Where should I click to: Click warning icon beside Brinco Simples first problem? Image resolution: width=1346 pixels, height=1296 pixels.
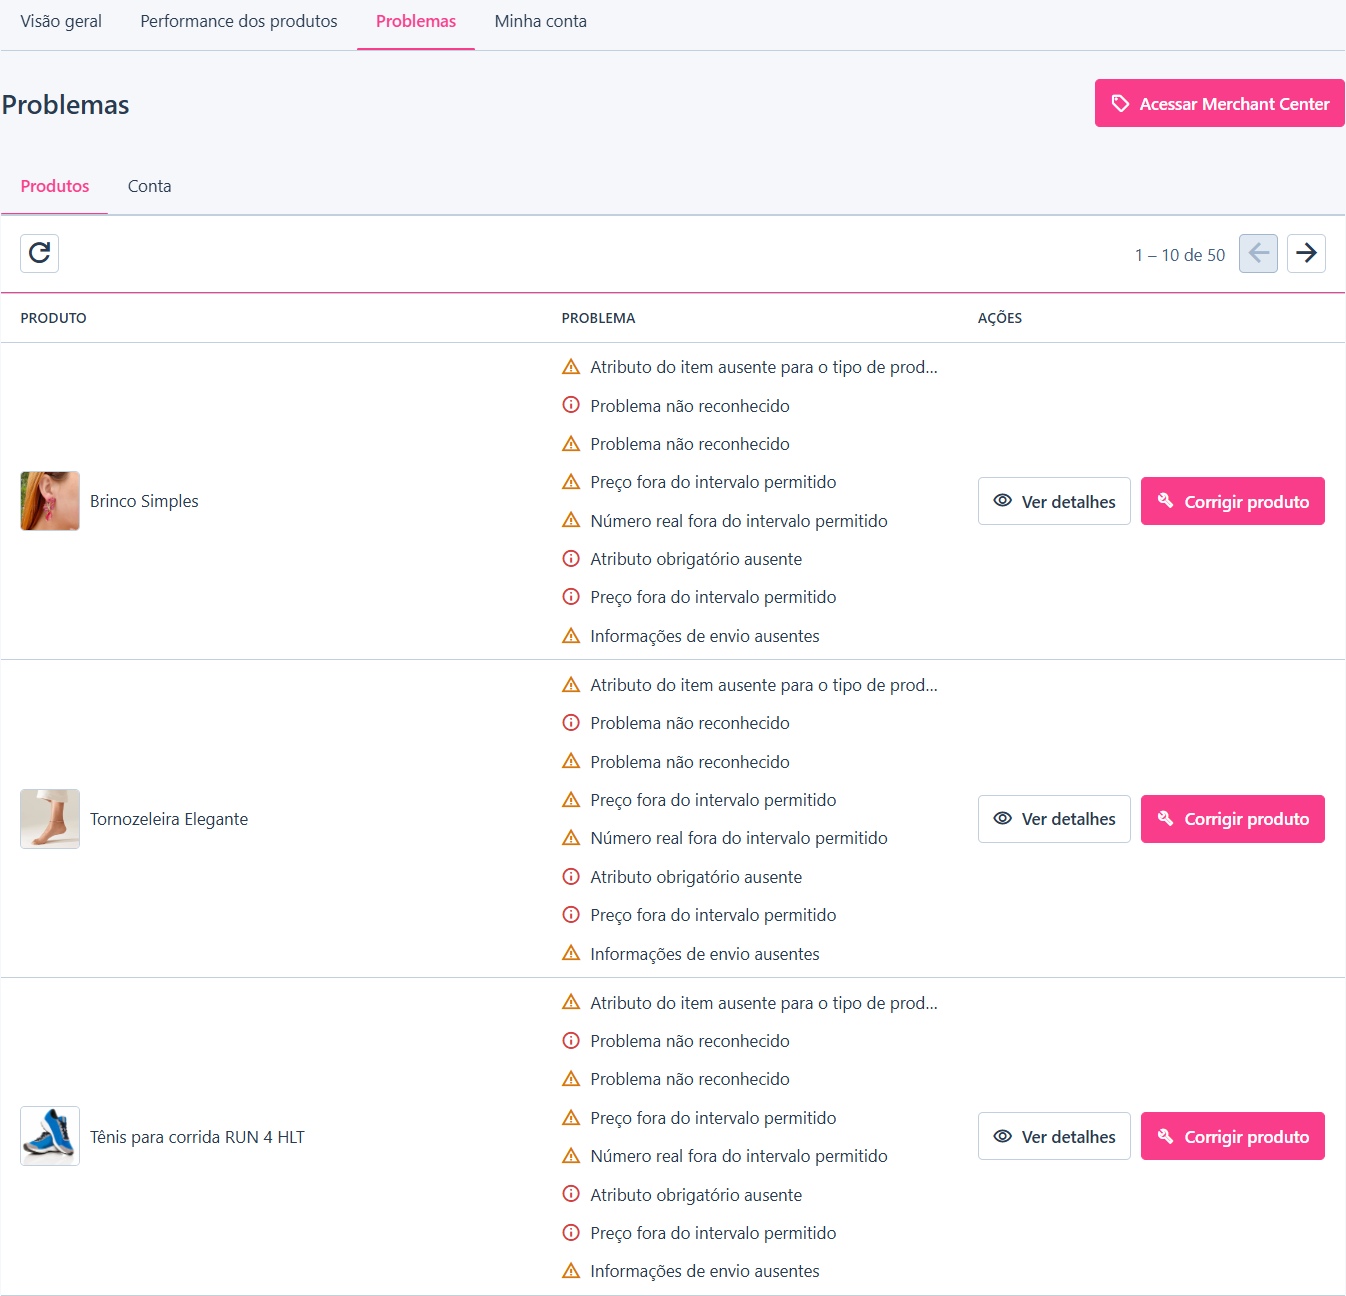coord(571,367)
